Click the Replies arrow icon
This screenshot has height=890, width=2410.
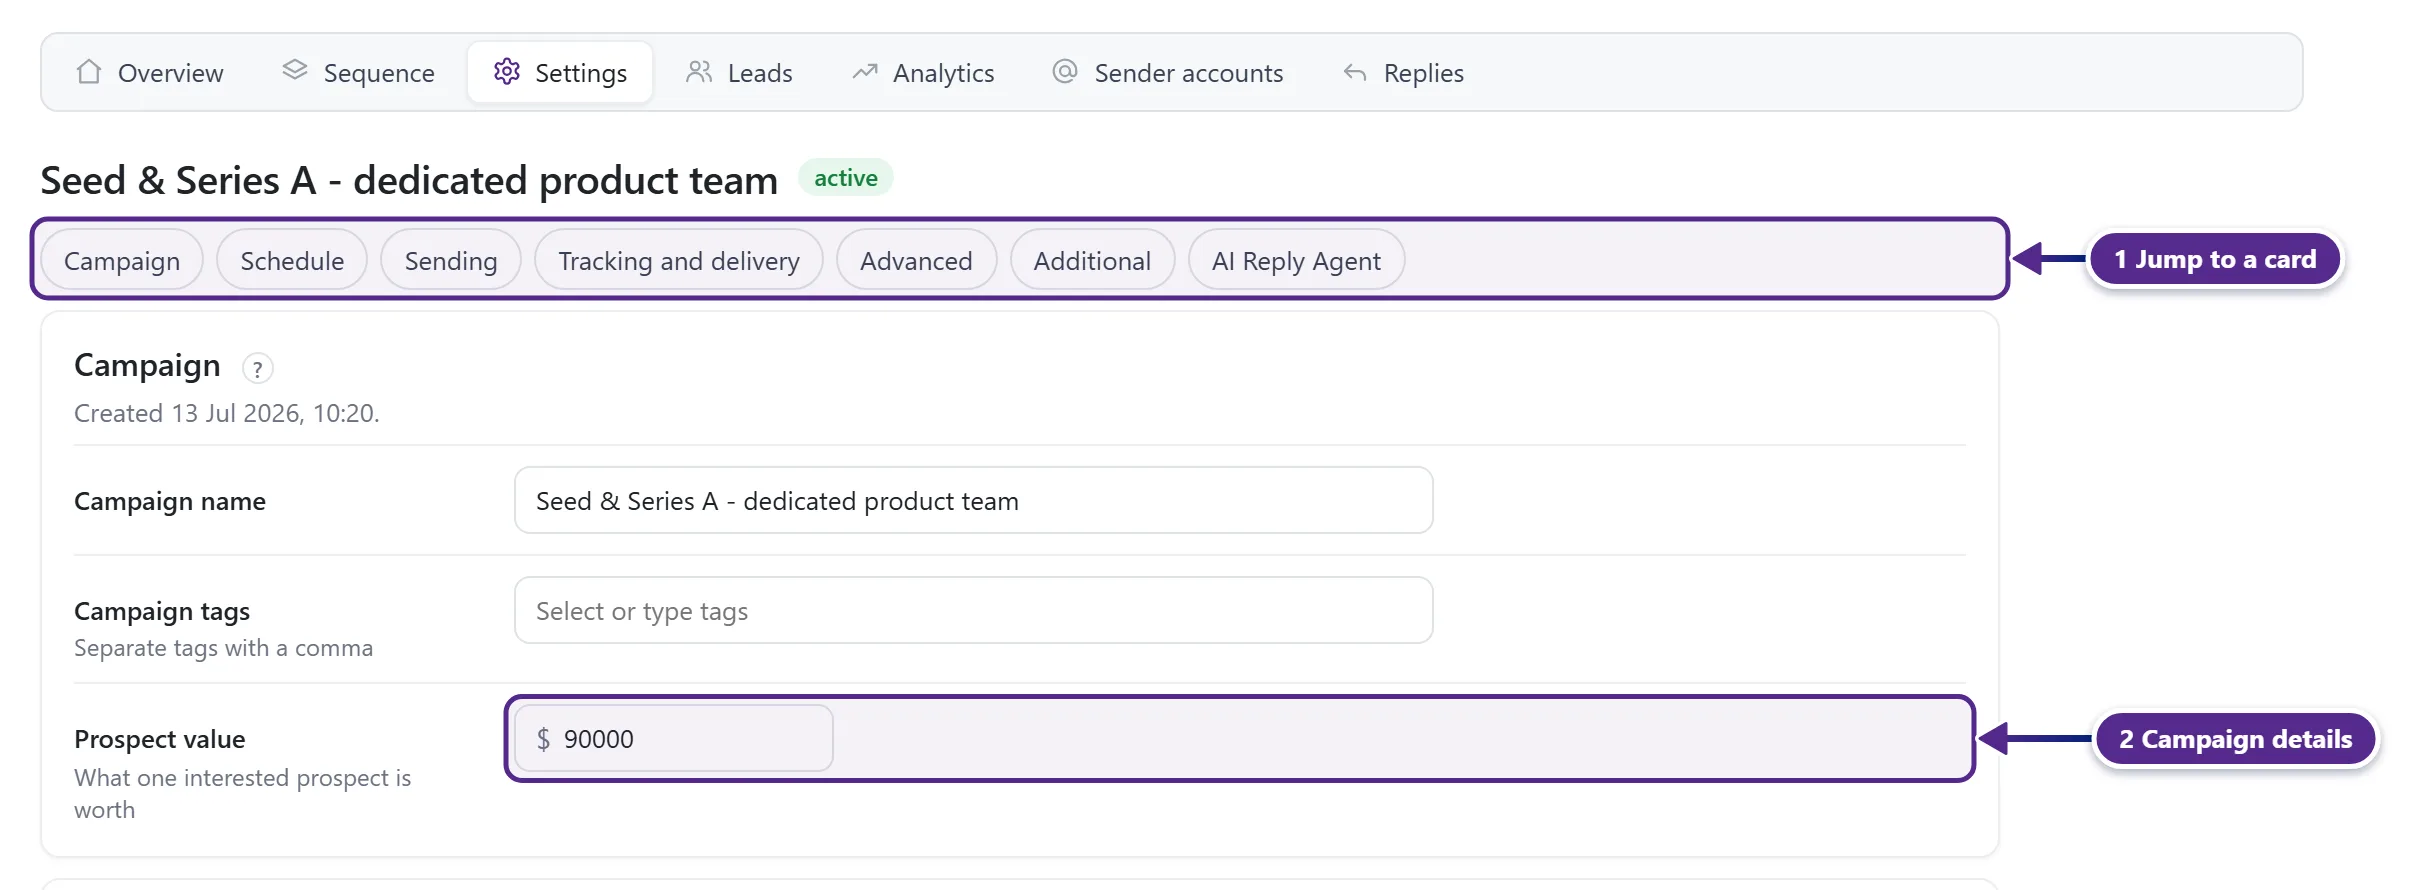[x=1355, y=72]
